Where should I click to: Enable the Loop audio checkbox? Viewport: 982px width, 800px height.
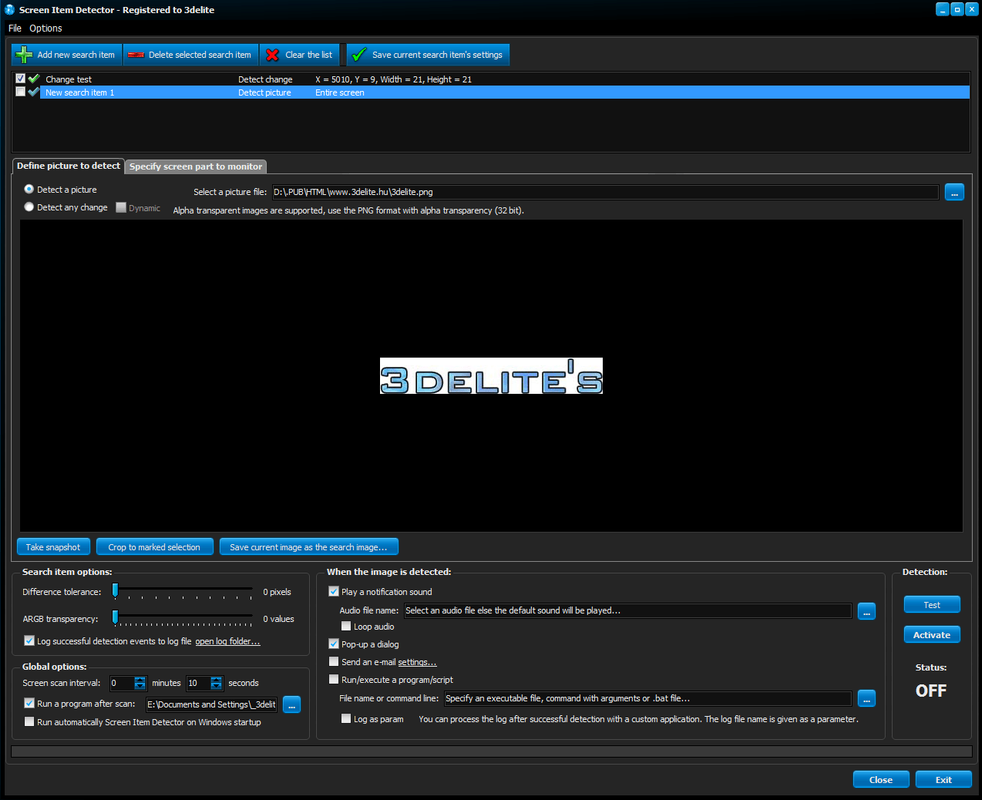click(346, 626)
